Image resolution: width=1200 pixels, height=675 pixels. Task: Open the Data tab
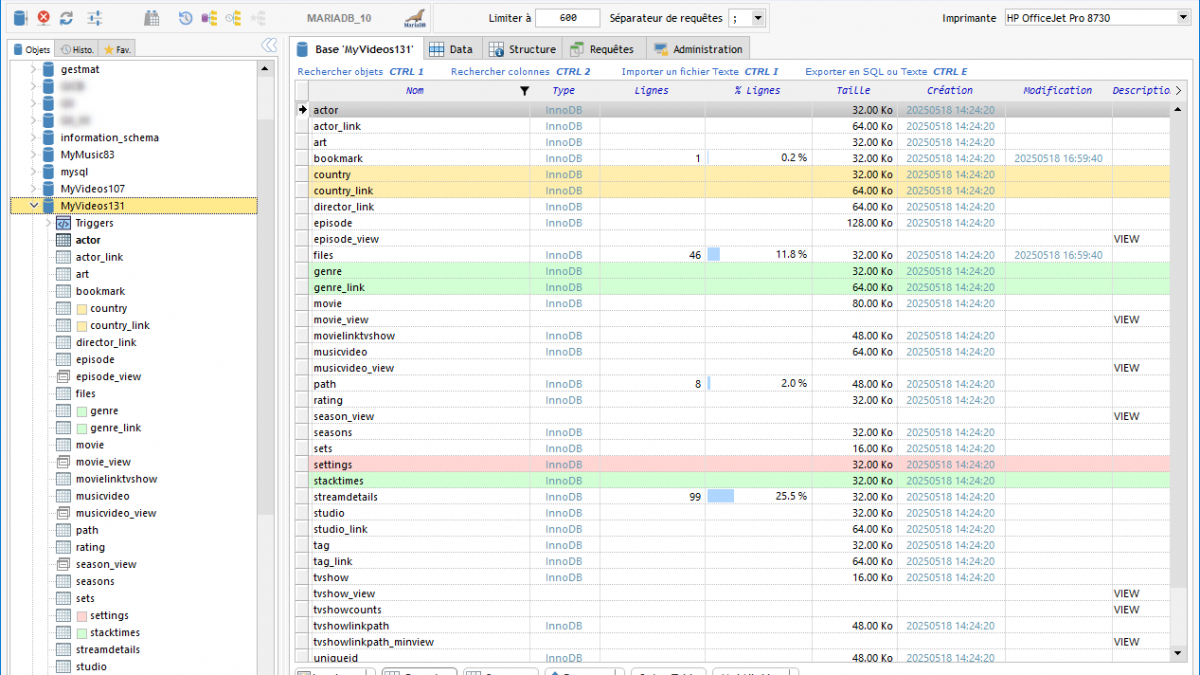coord(451,49)
